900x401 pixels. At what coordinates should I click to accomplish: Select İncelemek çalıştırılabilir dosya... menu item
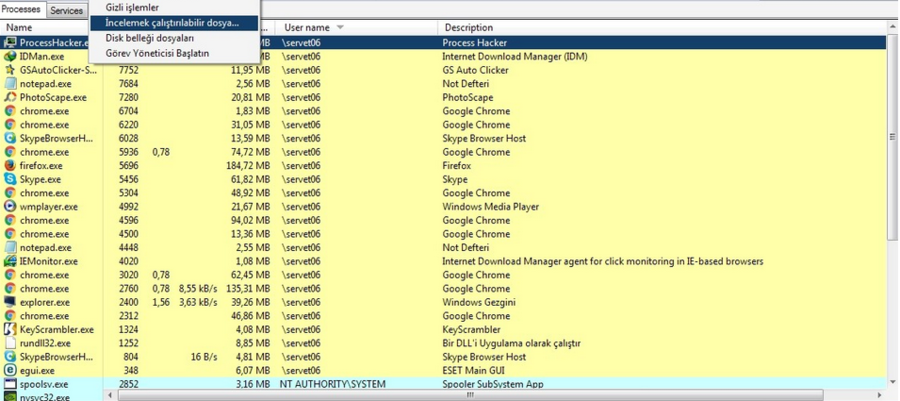click(173, 23)
